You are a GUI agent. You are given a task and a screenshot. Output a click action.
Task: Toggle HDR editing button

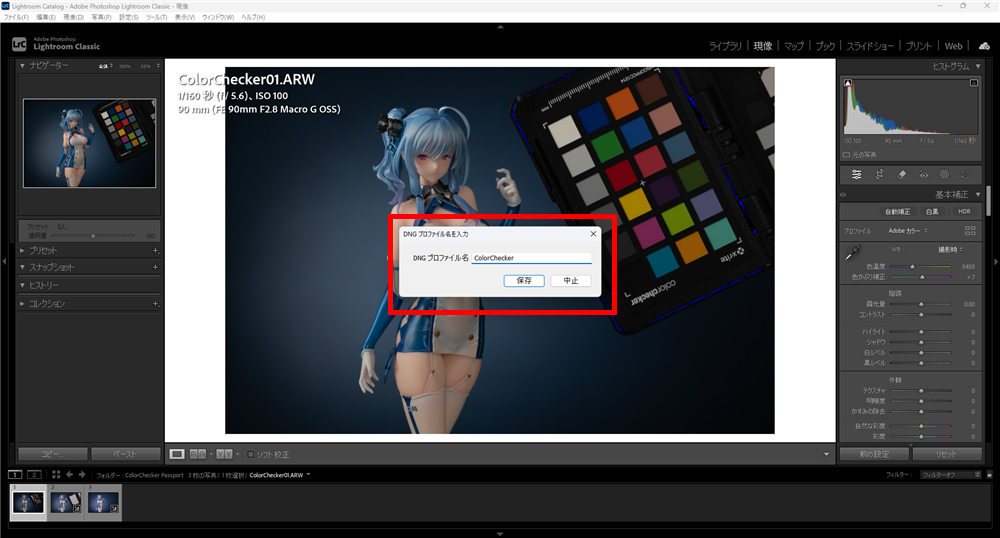[964, 212]
